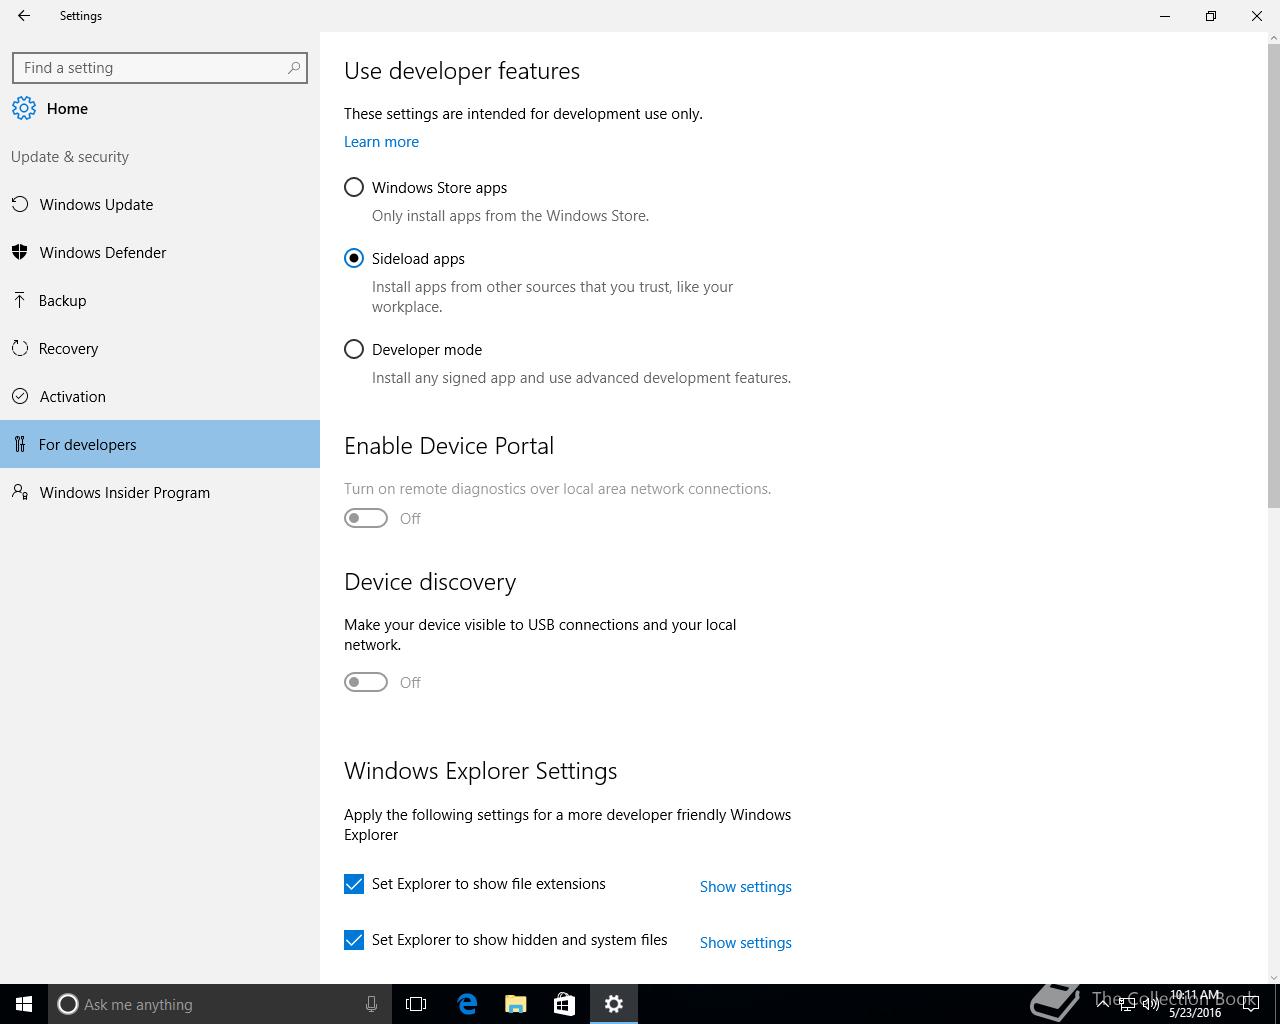
Task: Click the Windows Insider Program person icon
Action: click(20, 492)
